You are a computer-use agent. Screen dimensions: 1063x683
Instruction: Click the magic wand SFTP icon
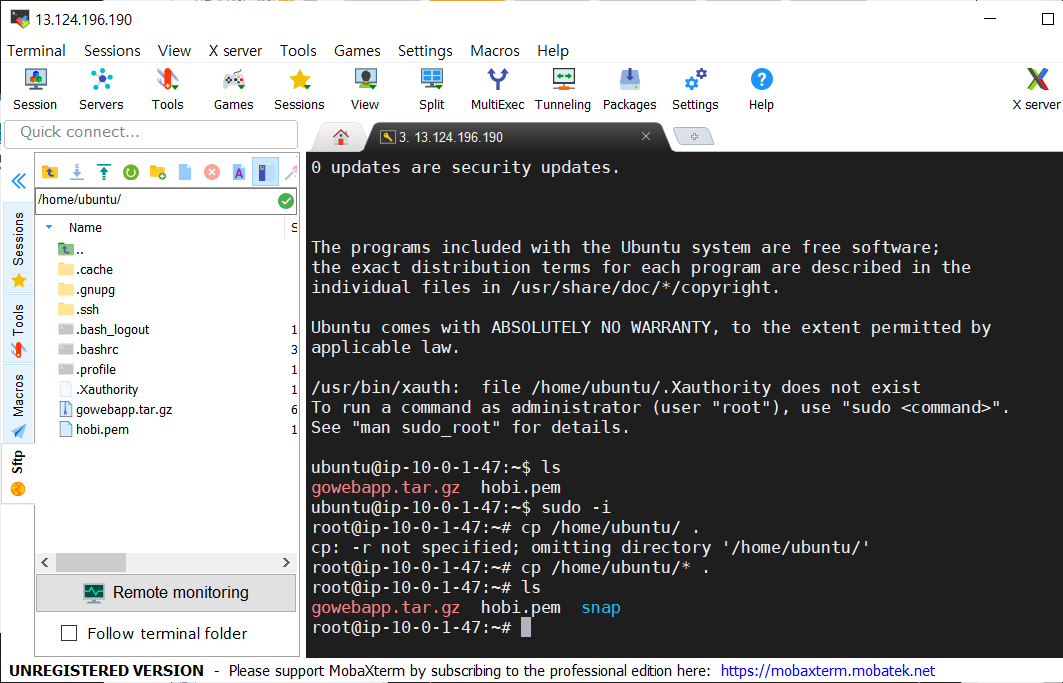[x=291, y=172]
